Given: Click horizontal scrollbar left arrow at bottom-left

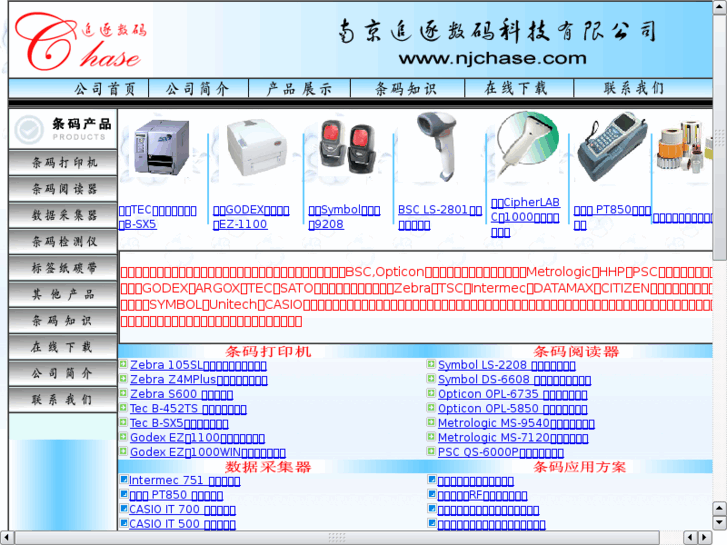Looking at the screenshot, I should 7,537.
